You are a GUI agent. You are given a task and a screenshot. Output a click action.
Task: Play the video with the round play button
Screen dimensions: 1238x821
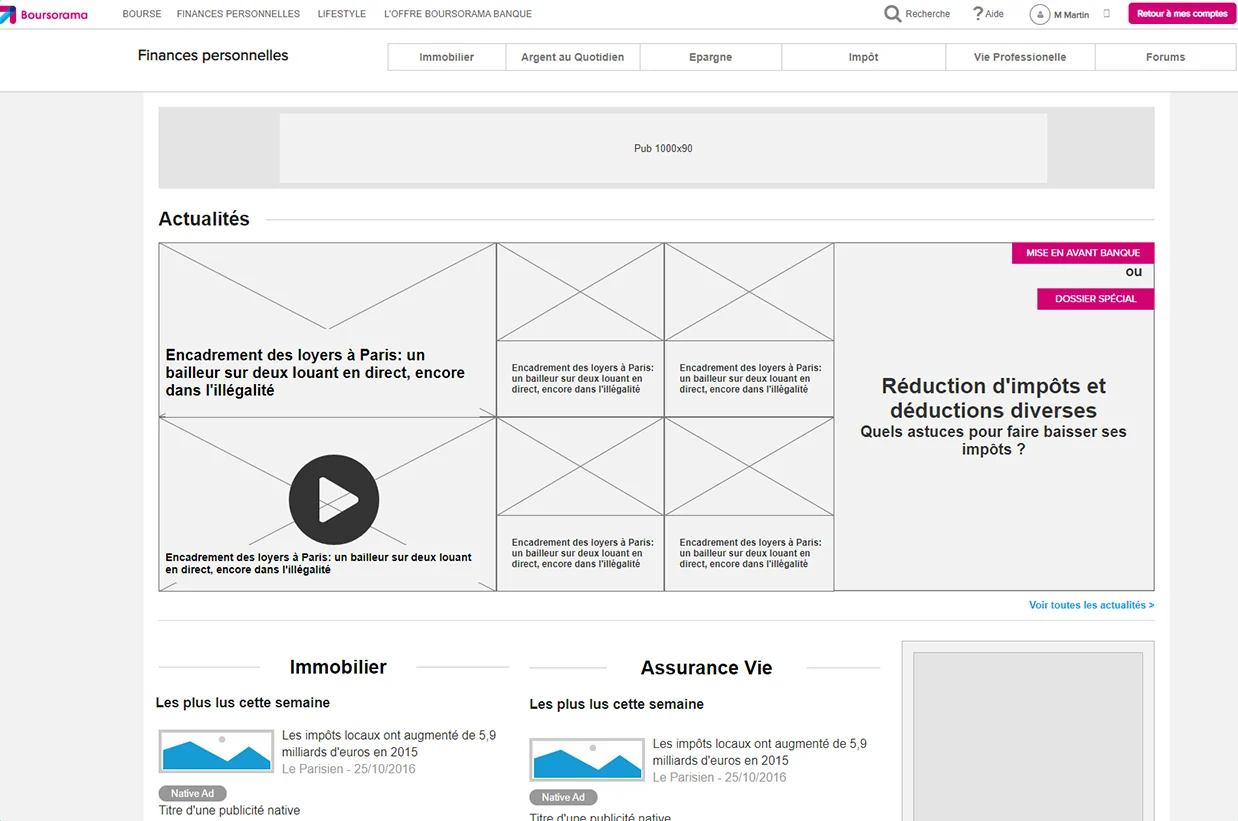click(x=334, y=500)
